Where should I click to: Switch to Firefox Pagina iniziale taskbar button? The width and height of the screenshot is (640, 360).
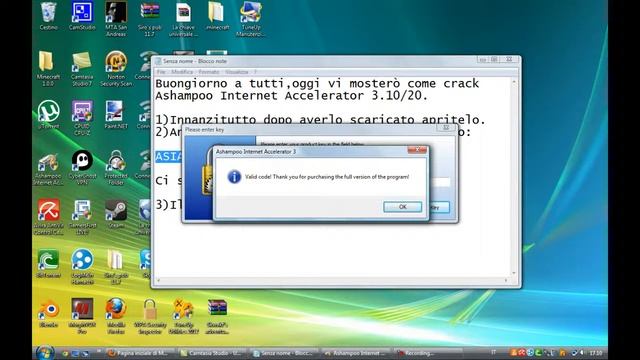tap(138, 353)
